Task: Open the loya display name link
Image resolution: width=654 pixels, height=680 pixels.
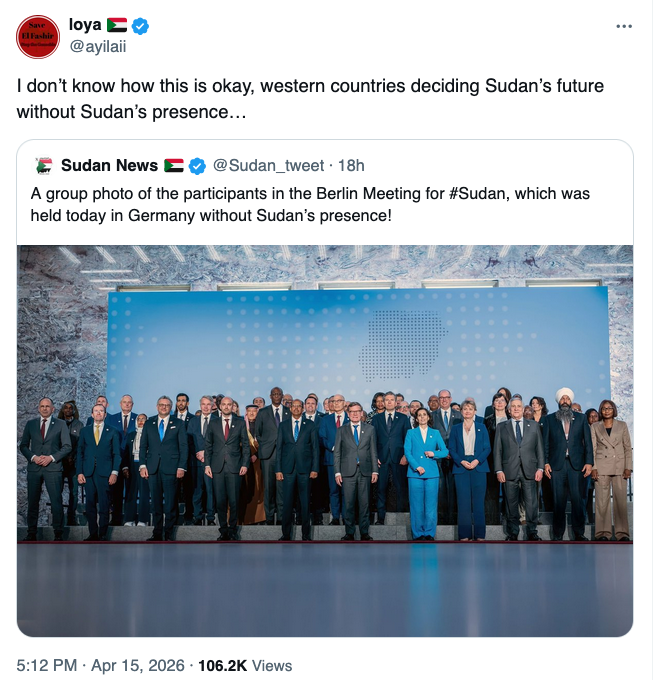Action: (84, 25)
